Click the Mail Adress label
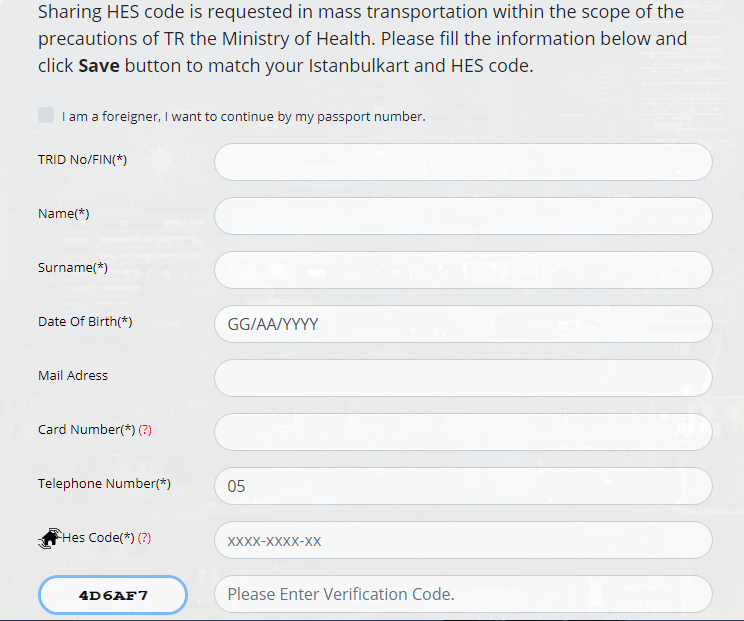The image size is (744, 621). point(73,376)
